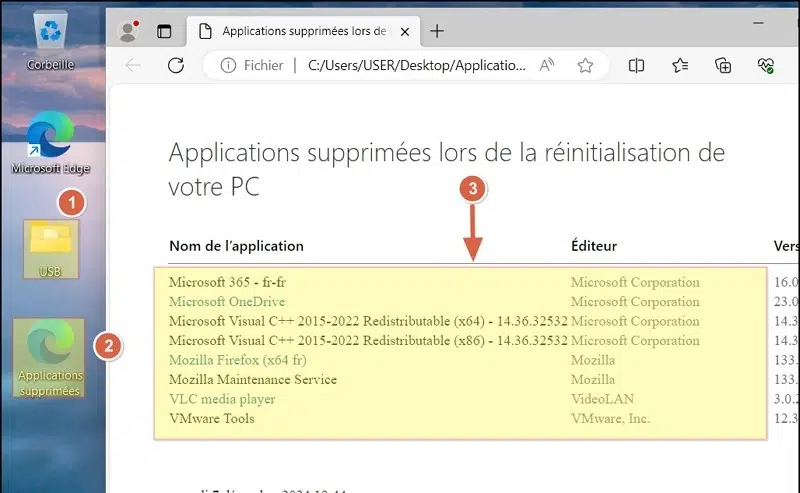This screenshot has height=493, width=800.
Task: Go back with the arrow button
Action: [x=133, y=65]
